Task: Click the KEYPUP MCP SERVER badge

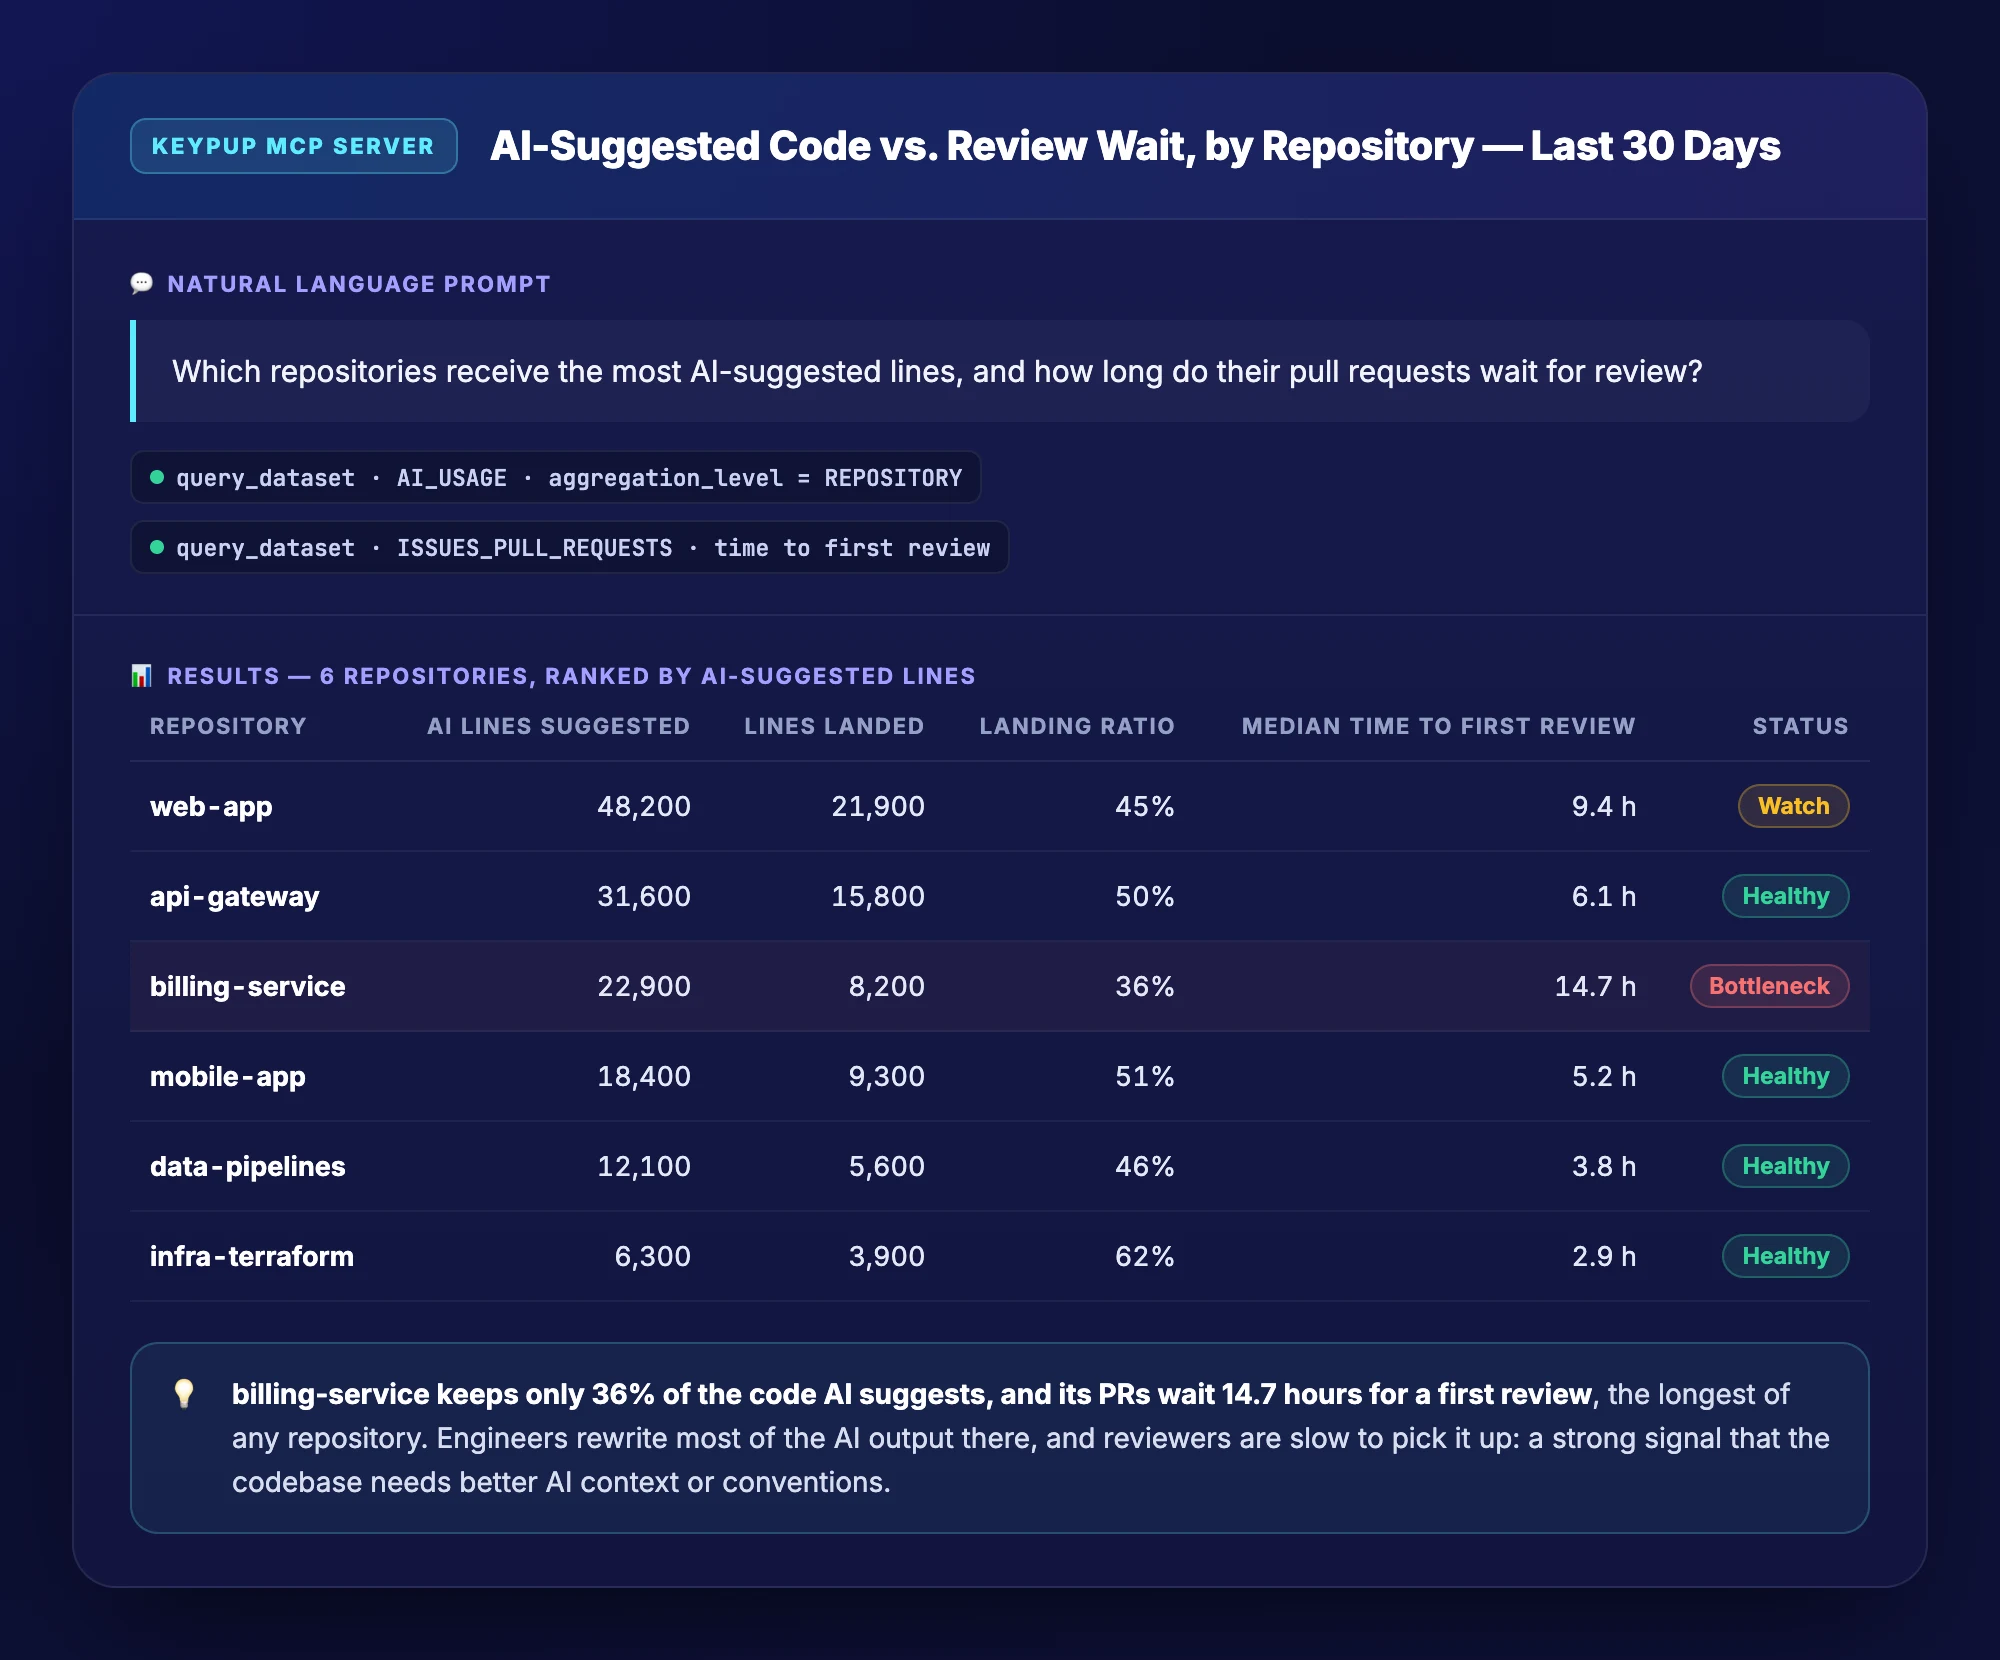Action: 294,146
